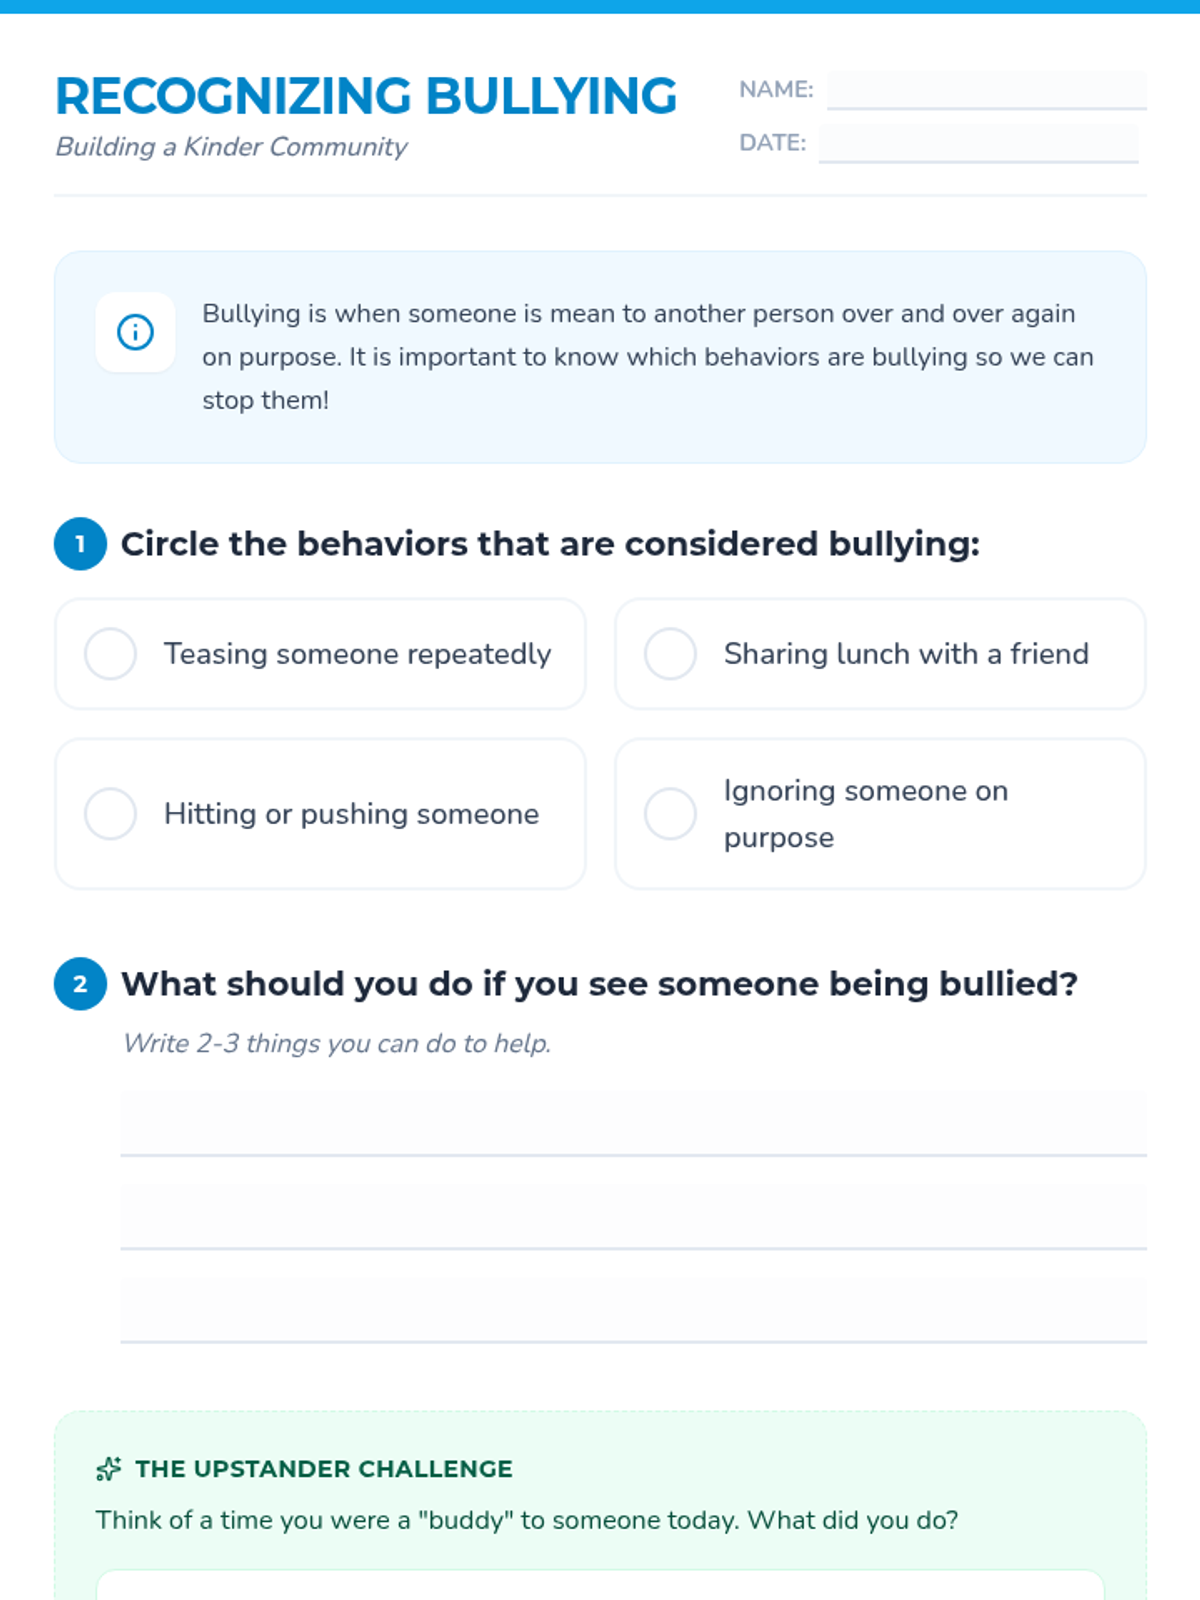
Task: Click the sparkle icon beside Upstander Challenge
Action: 108,1469
